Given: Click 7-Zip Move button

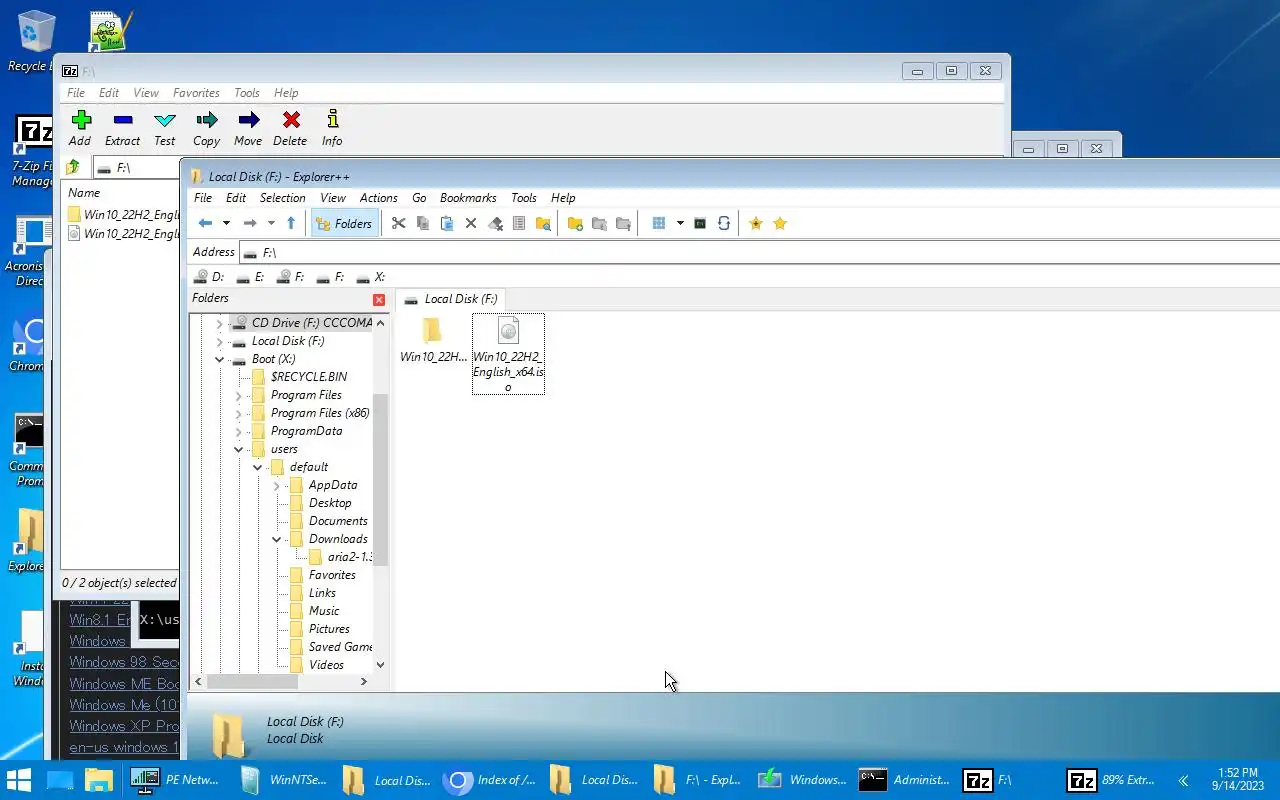Looking at the screenshot, I should tap(248, 128).
